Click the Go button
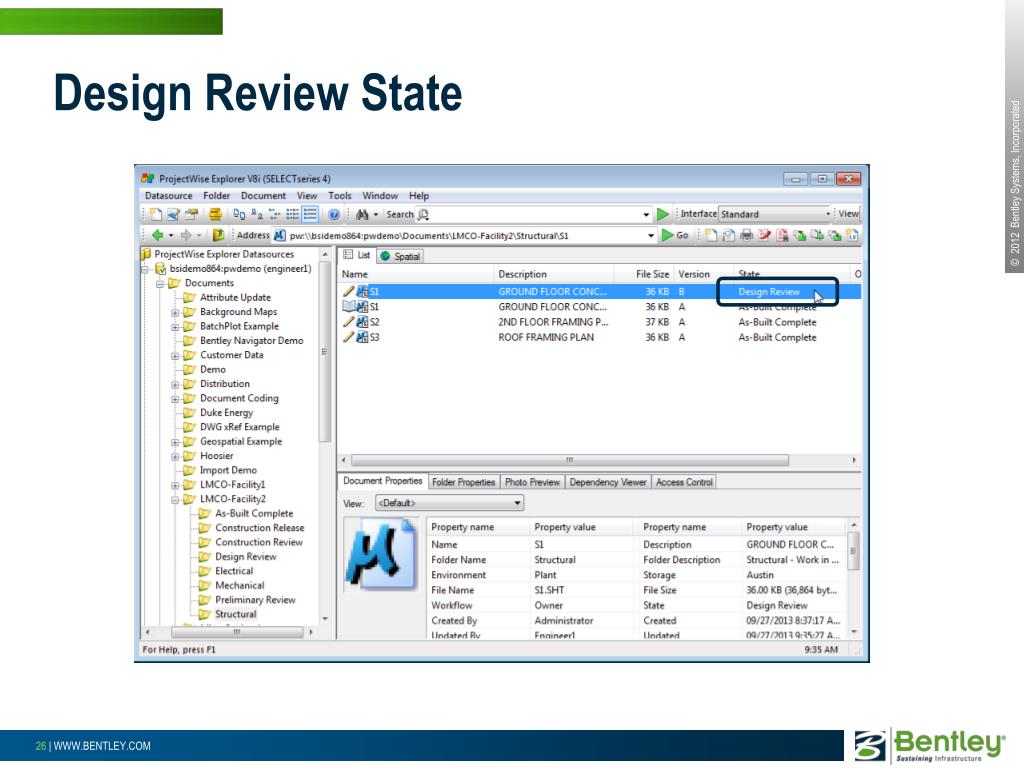 point(675,235)
